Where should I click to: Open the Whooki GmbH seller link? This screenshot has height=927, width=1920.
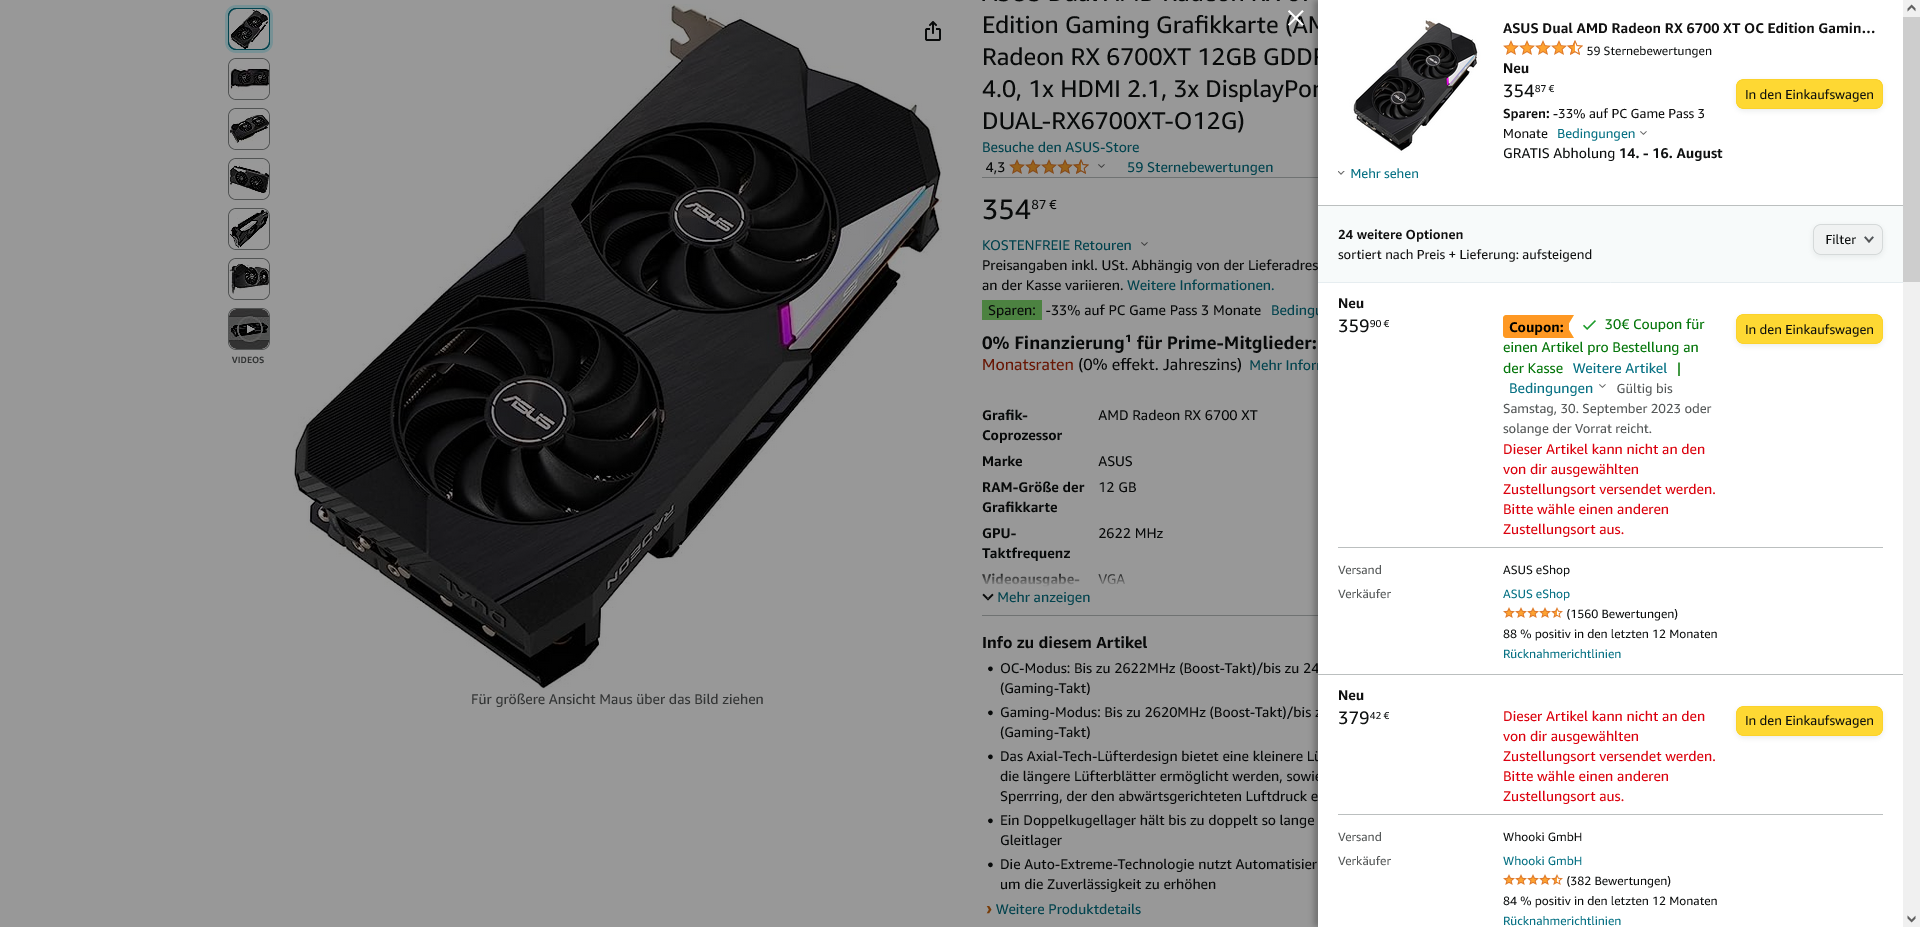(1542, 861)
